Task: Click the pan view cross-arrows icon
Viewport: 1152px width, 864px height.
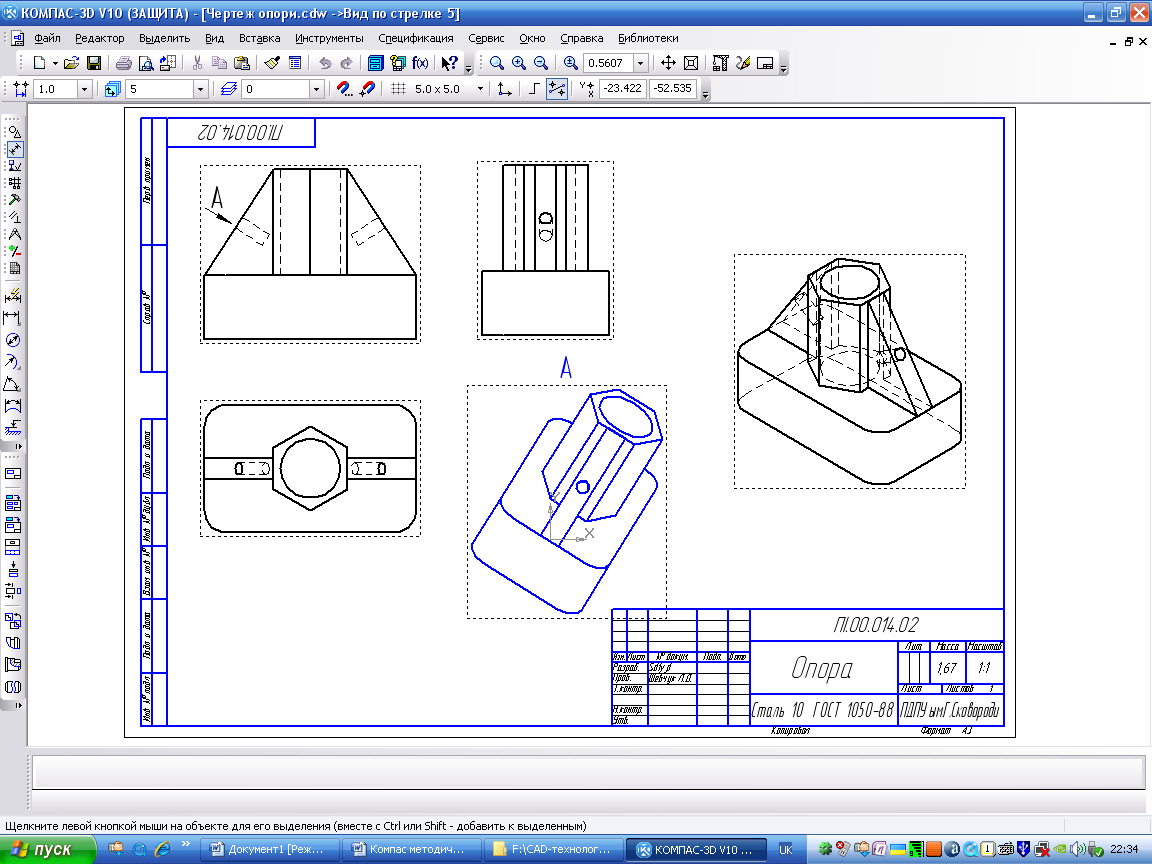Action: pos(669,63)
